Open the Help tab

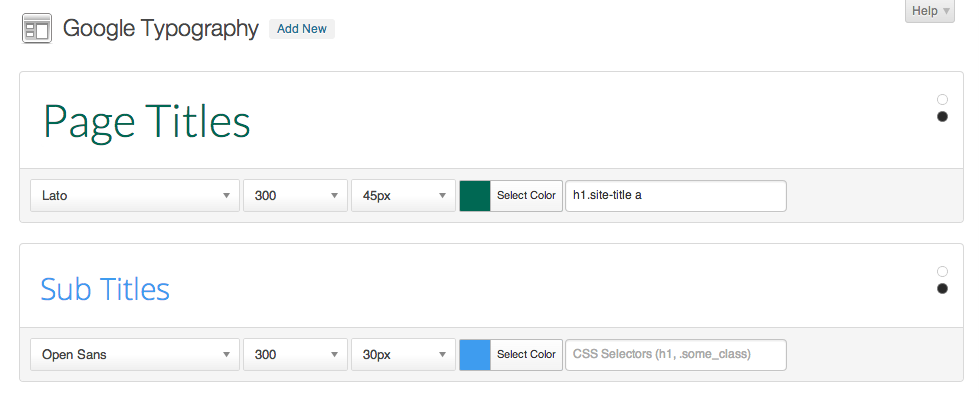coord(930,11)
